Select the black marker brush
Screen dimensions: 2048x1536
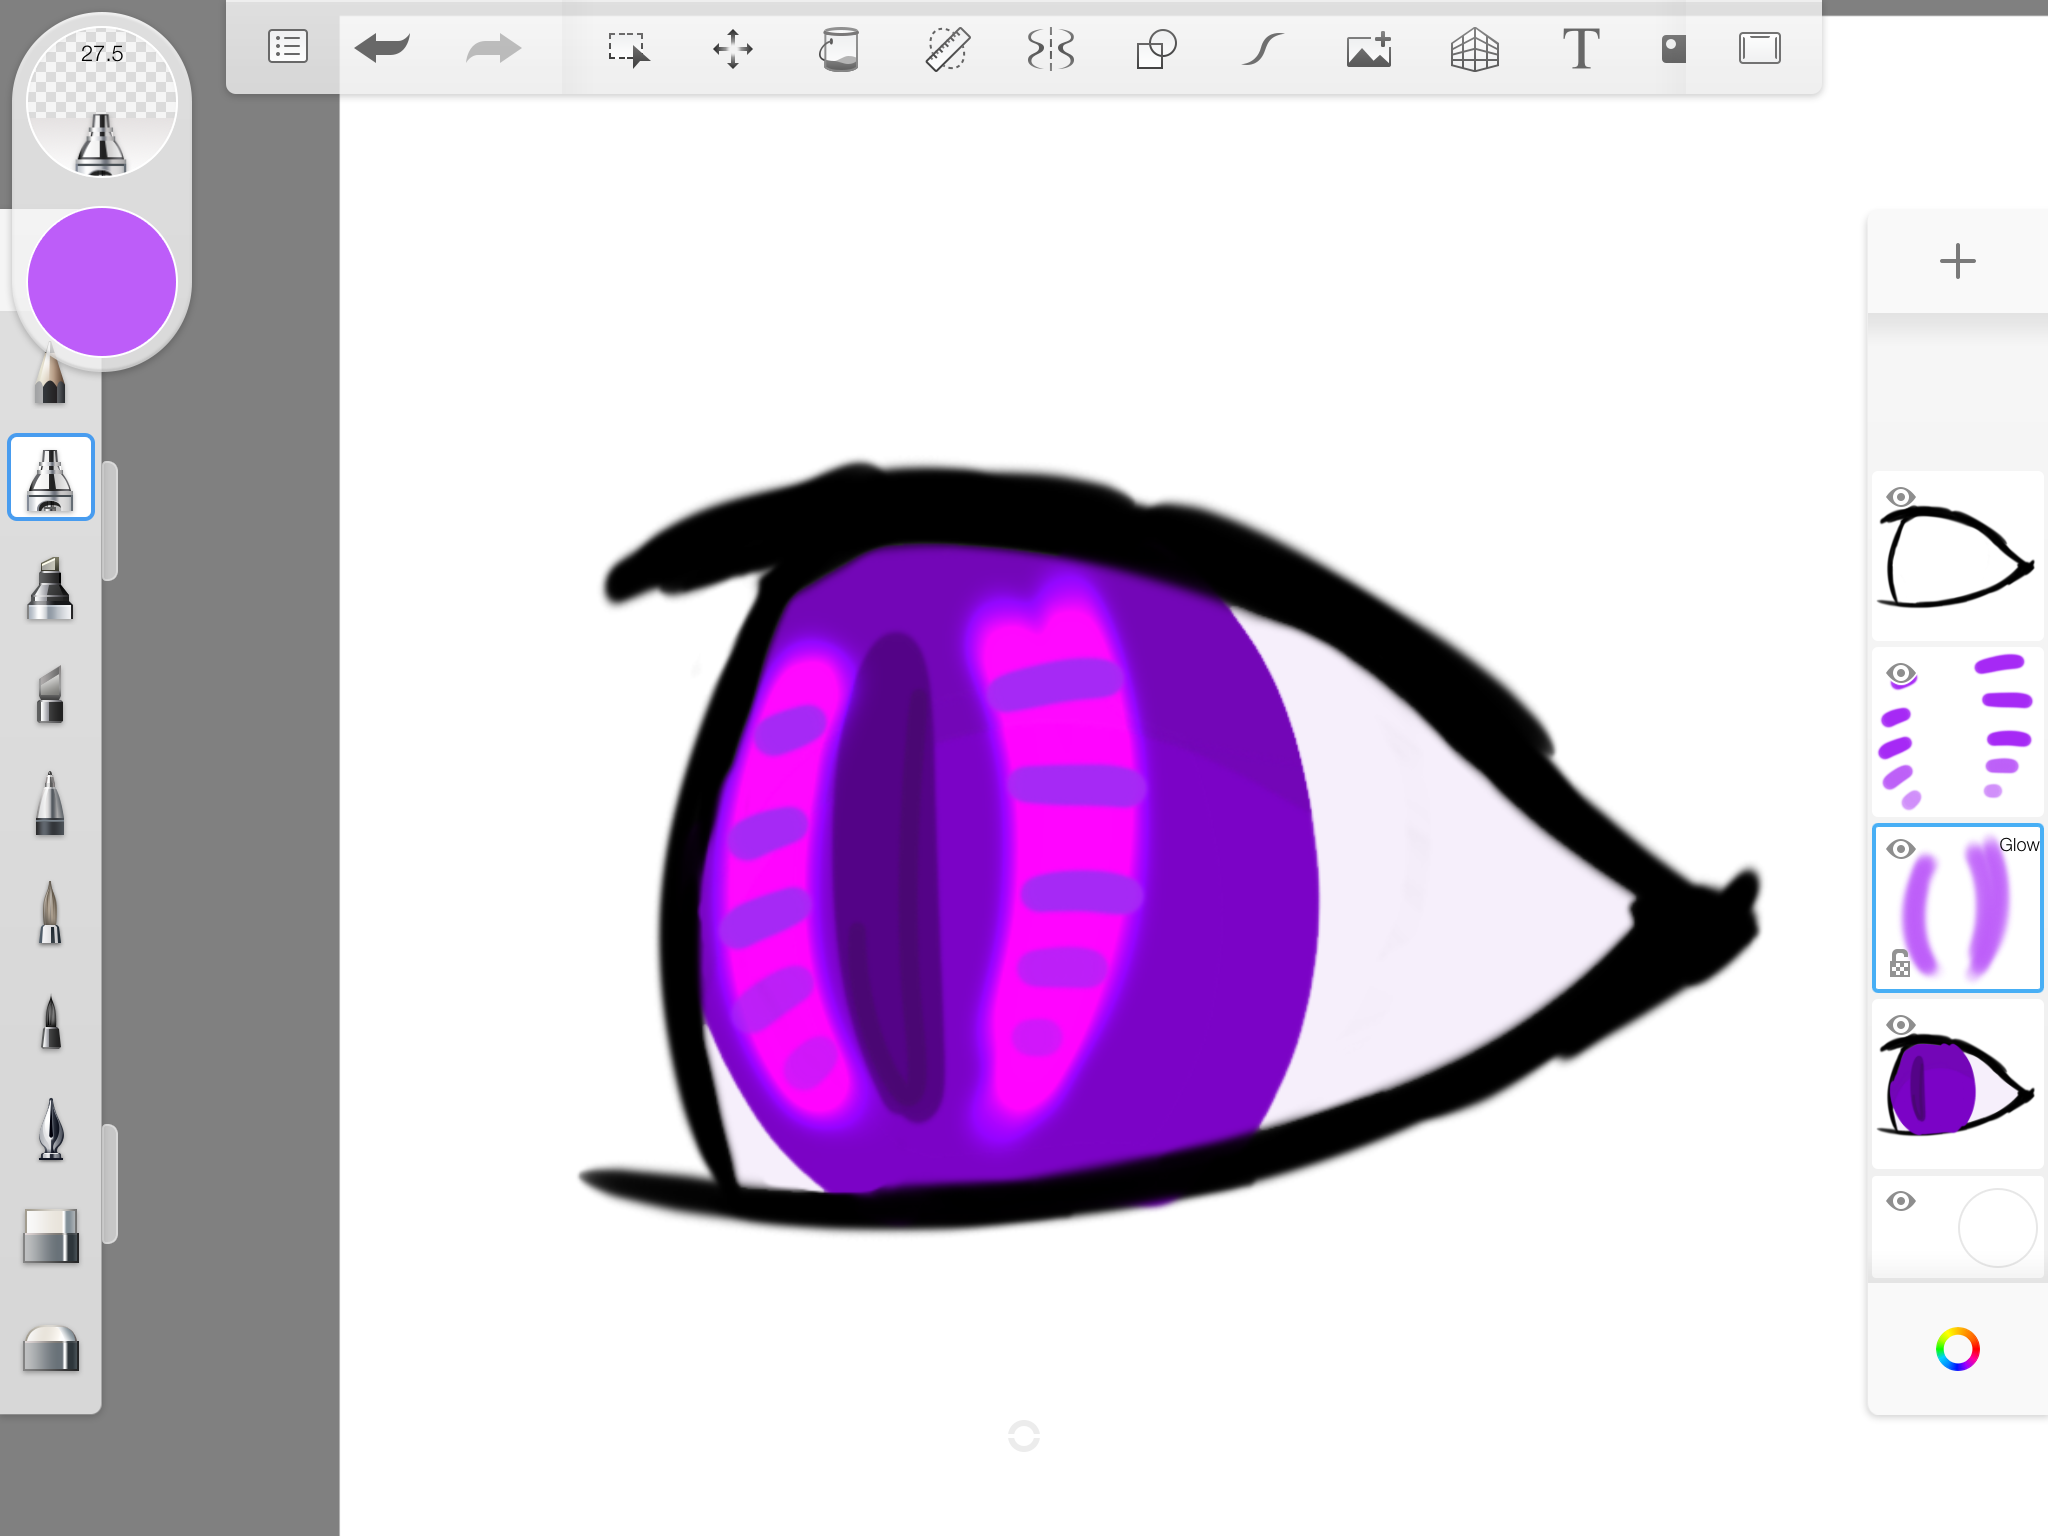pyautogui.click(x=50, y=589)
